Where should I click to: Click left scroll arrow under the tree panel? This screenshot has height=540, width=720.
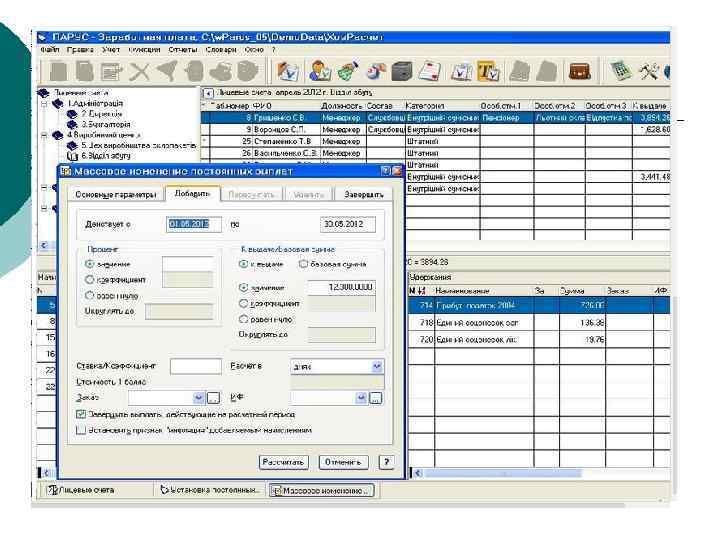click(45, 245)
